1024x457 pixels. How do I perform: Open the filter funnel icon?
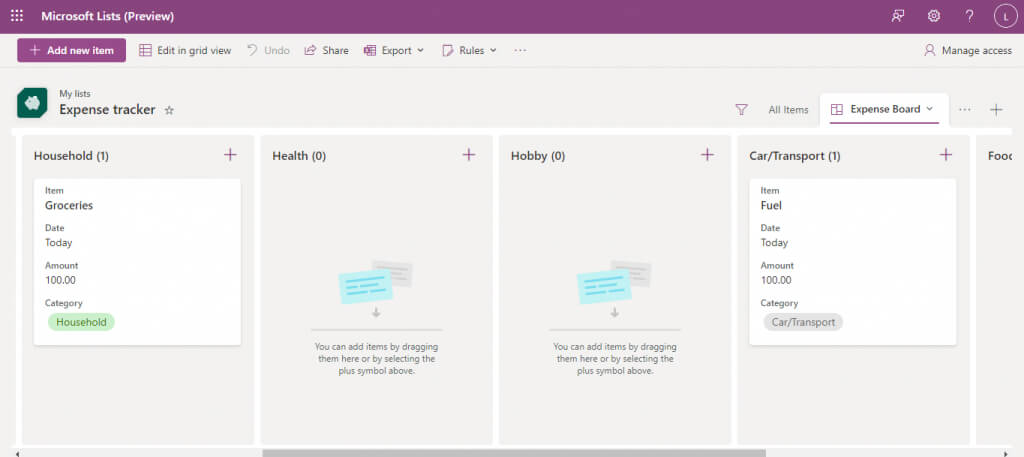point(741,110)
